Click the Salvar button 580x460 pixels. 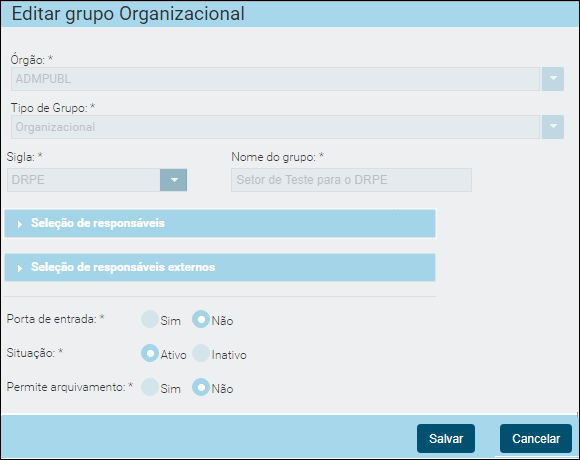pyautogui.click(x=446, y=439)
